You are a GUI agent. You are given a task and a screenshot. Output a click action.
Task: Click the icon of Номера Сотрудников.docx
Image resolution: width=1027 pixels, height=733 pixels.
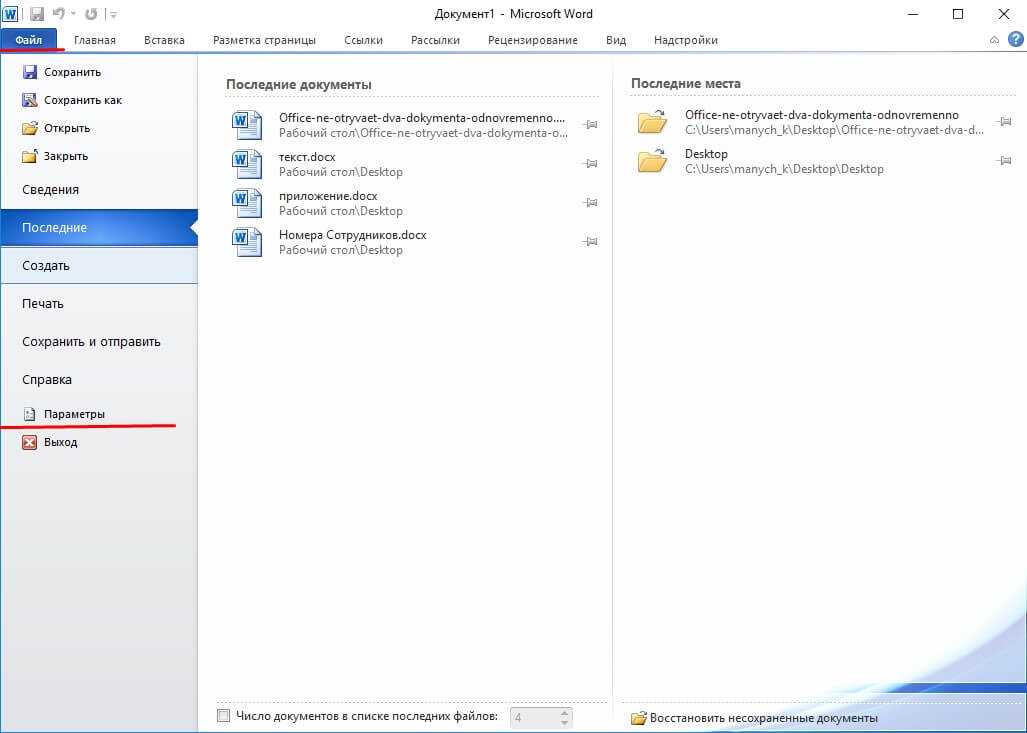[247, 242]
